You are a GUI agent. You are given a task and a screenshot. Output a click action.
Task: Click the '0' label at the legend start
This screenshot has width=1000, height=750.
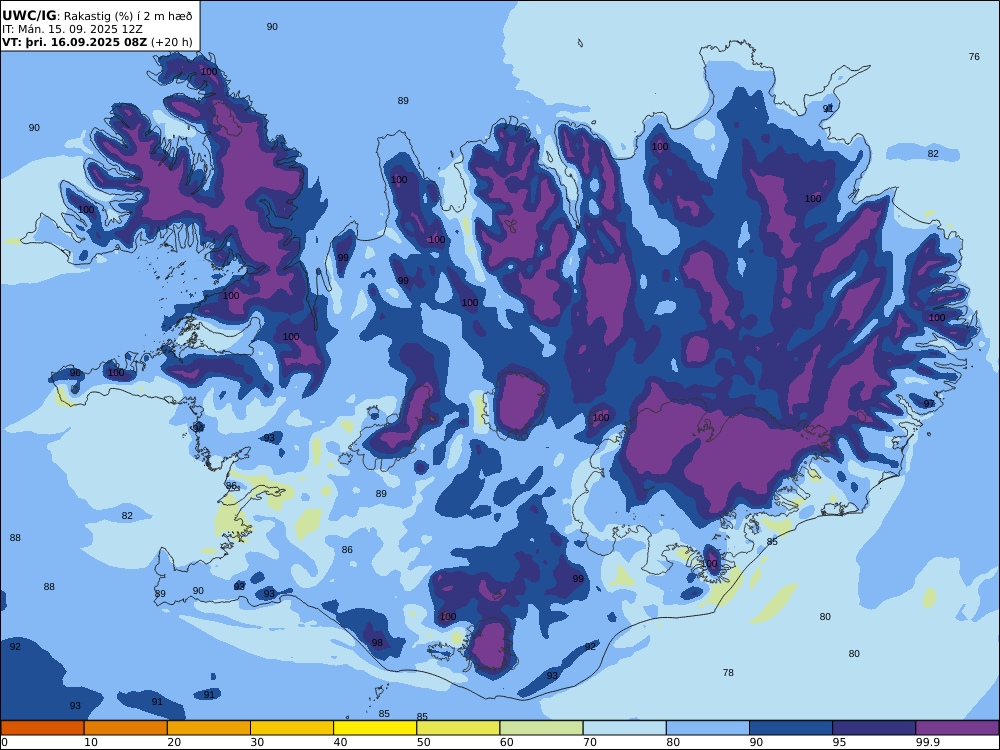tap(4, 742)
